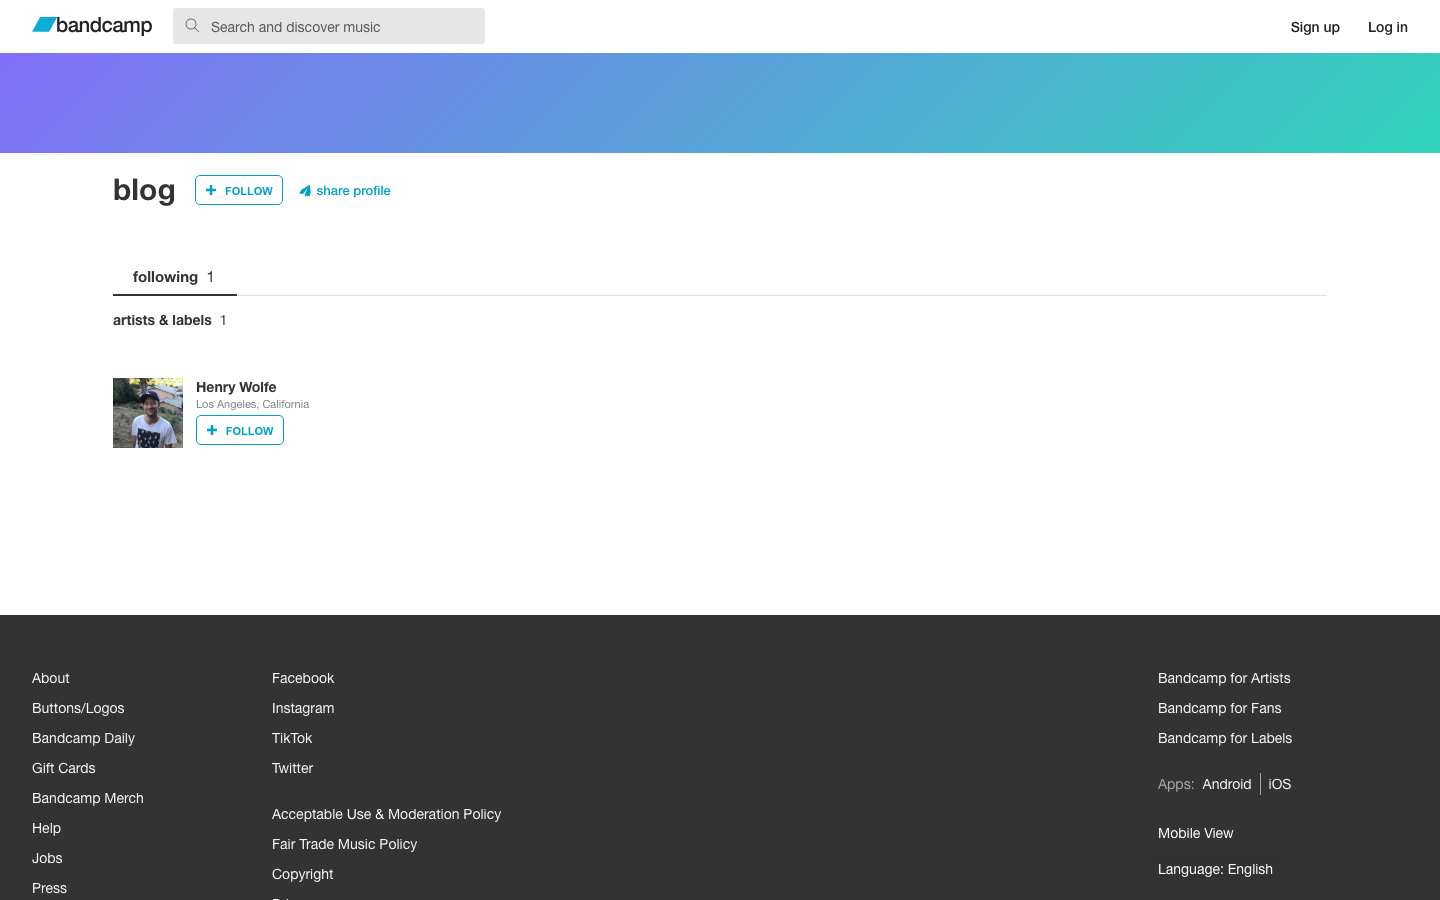Get the Android app

(1227, 784)
